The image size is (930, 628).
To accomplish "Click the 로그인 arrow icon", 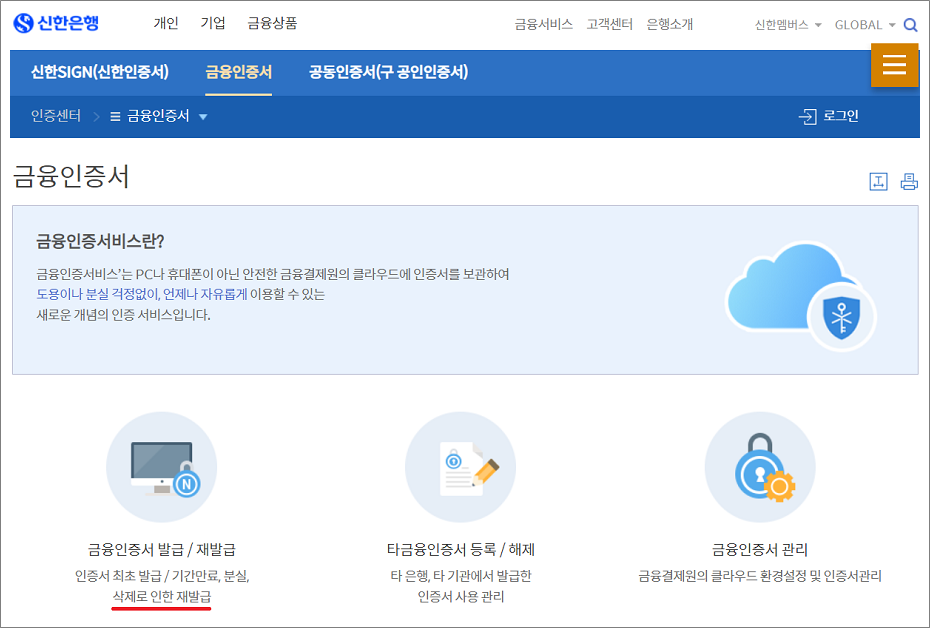I will coord(808,117).
